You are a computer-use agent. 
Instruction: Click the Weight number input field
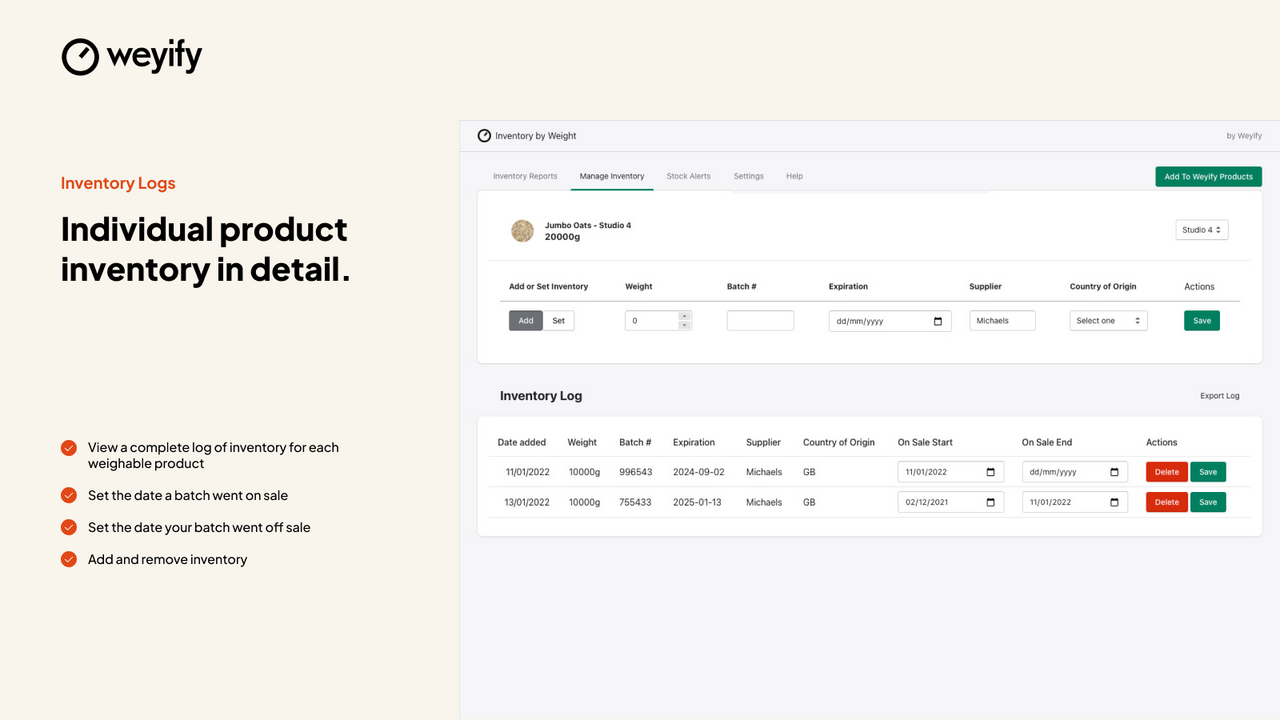click(659, 321)
